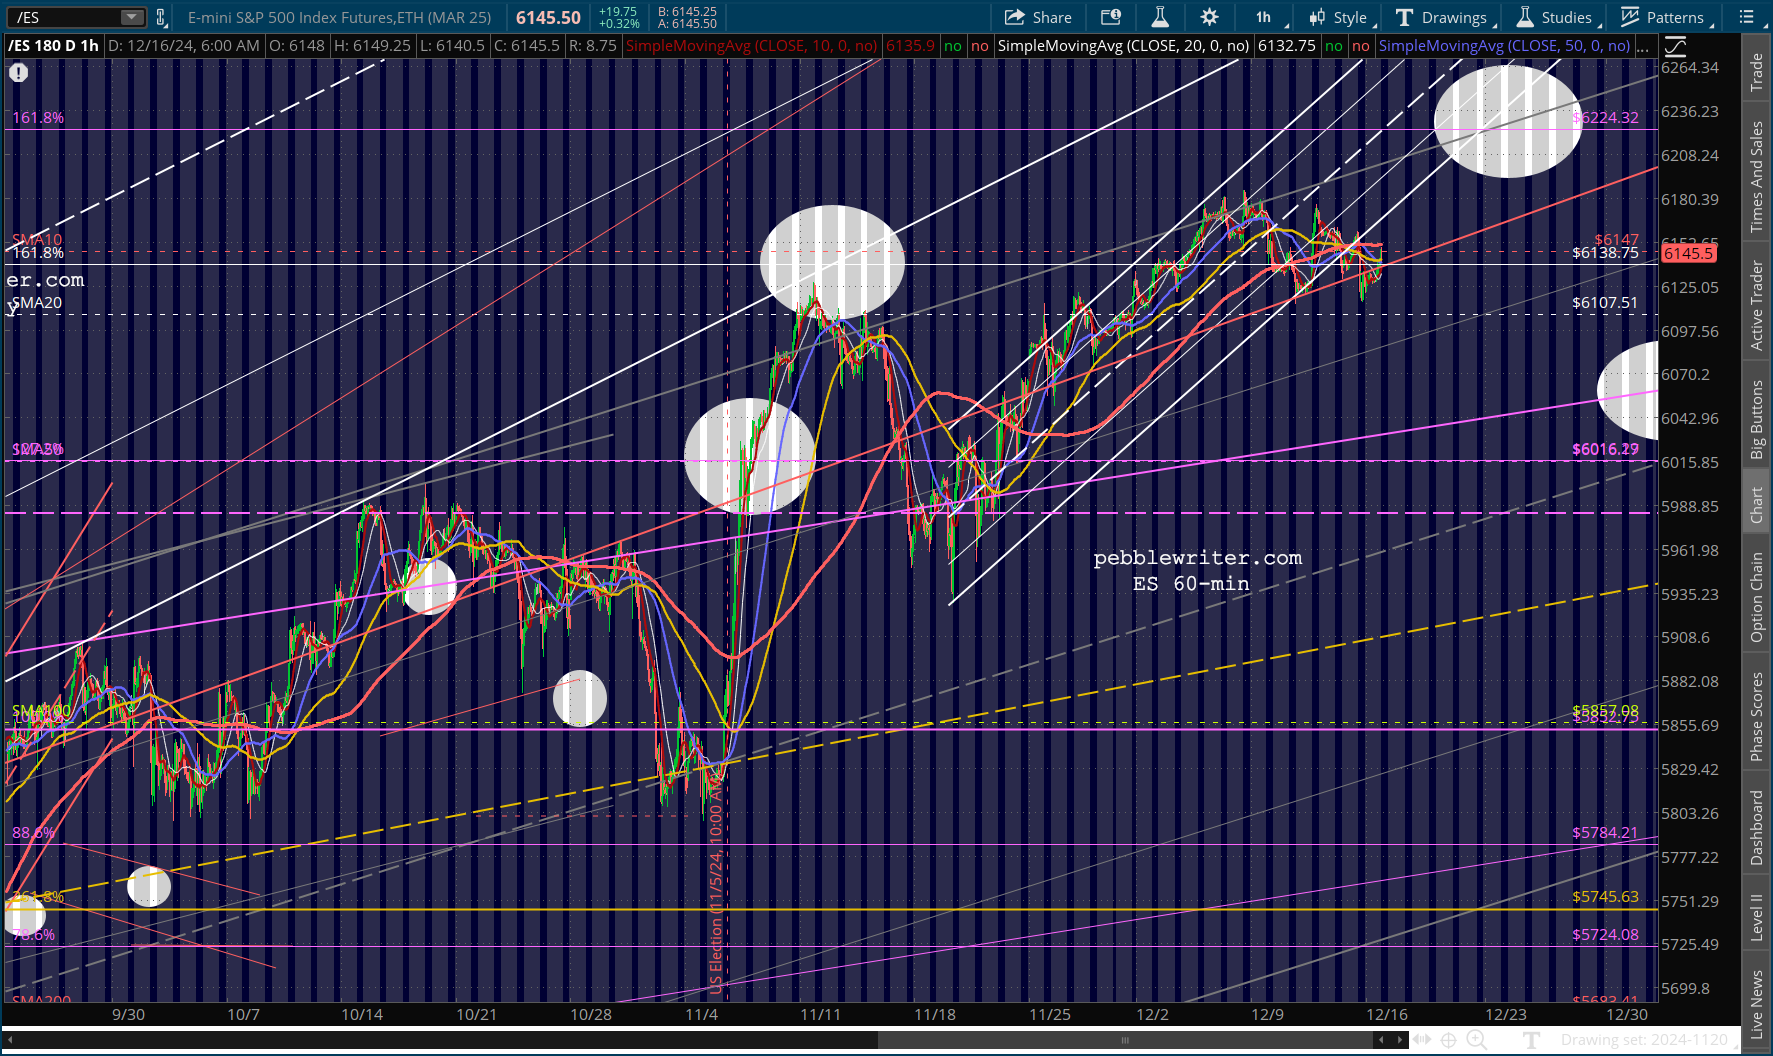
Task: Open the Drawings menu
Action: click(x=1444, y=17)
